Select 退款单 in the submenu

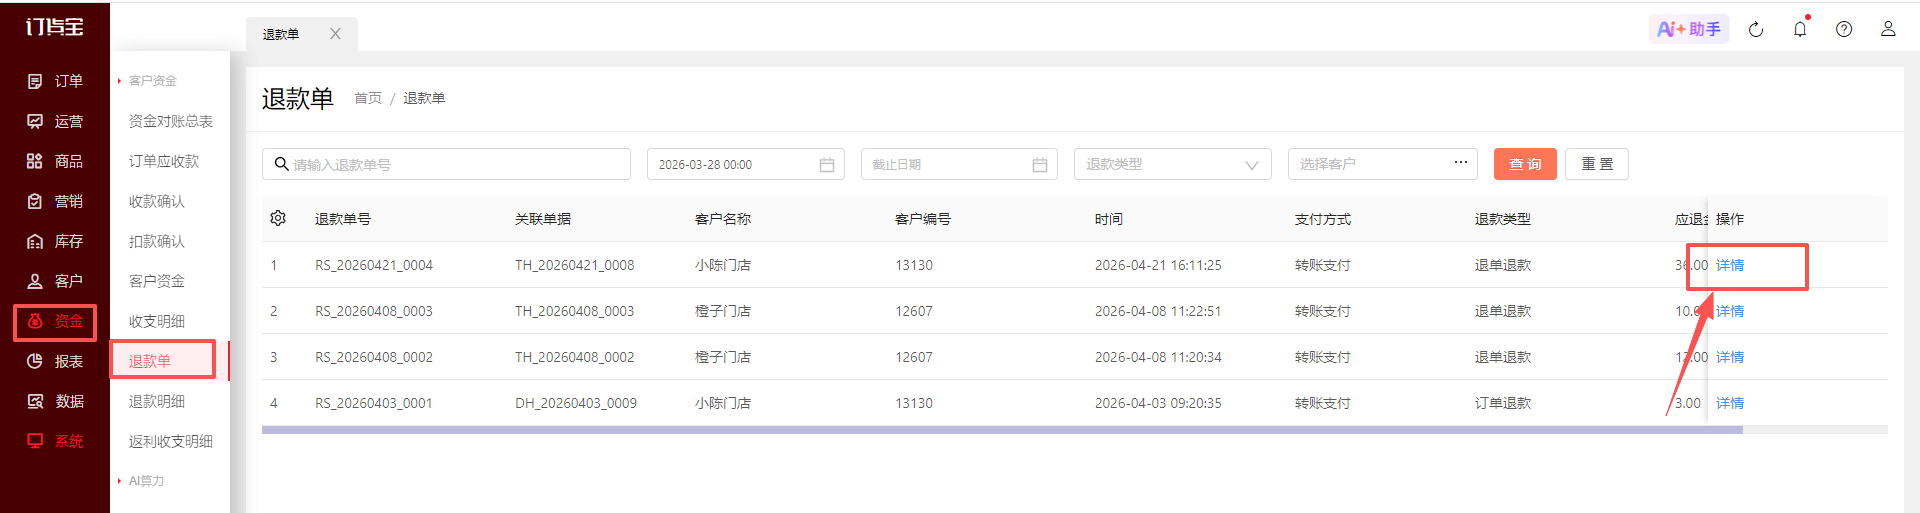tap(150, 361)
